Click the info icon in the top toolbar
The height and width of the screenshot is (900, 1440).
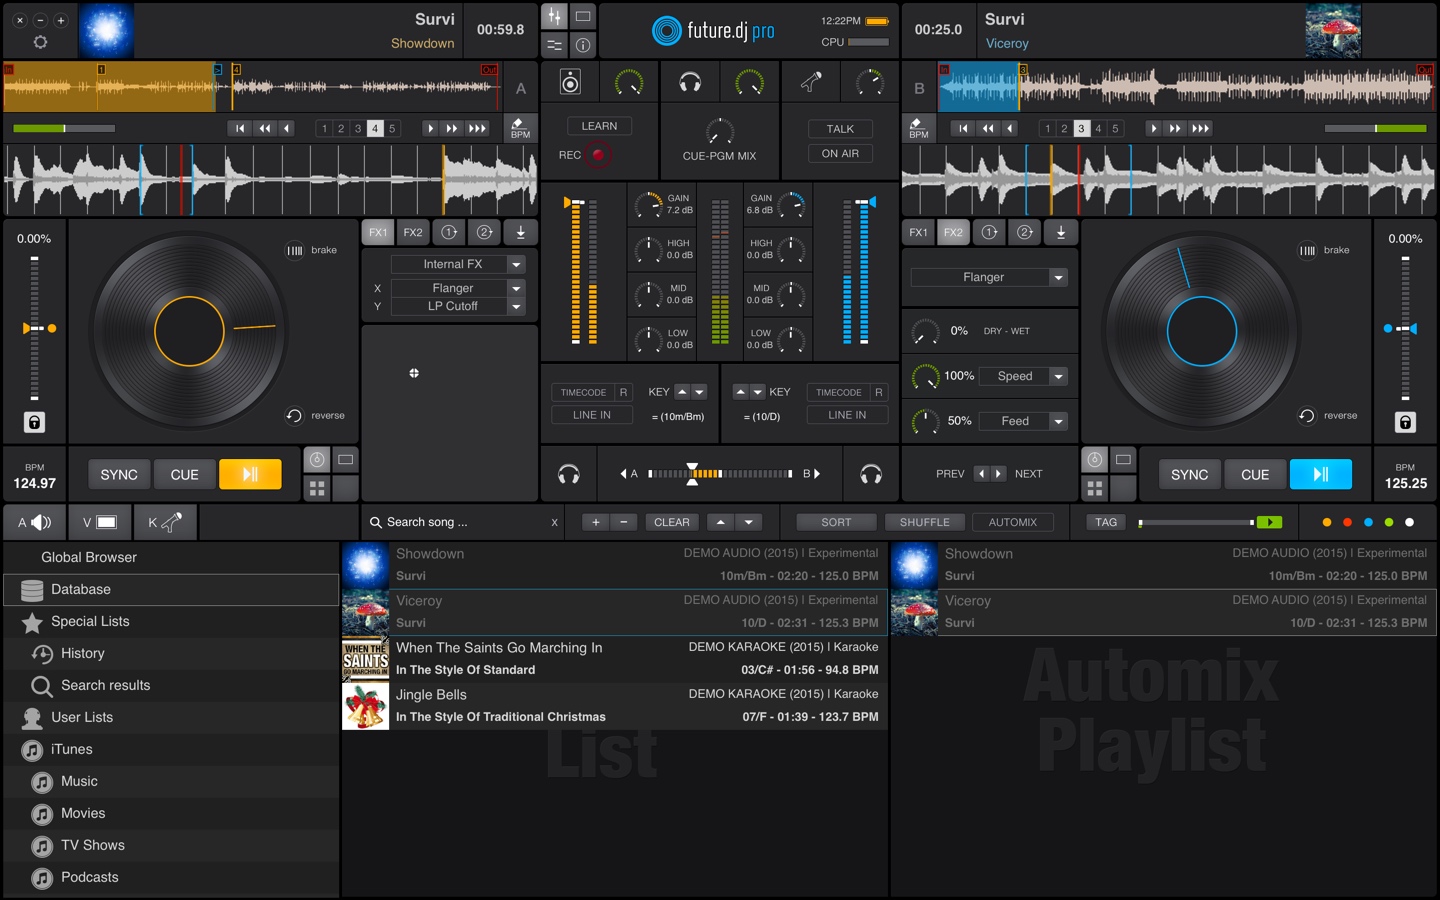pyautogui.click(x=581, y=44)
